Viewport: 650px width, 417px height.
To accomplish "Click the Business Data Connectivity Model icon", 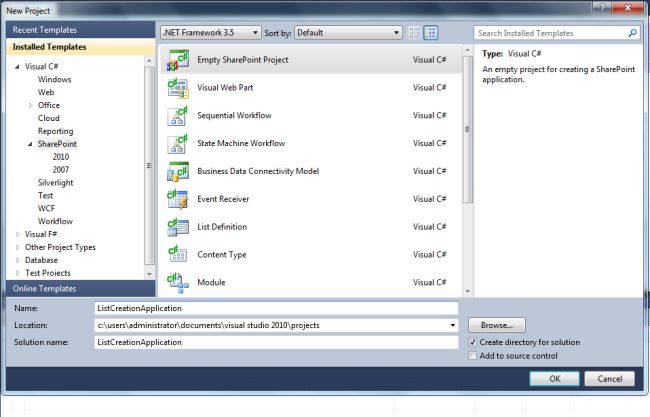I will (x=178, y=171).
